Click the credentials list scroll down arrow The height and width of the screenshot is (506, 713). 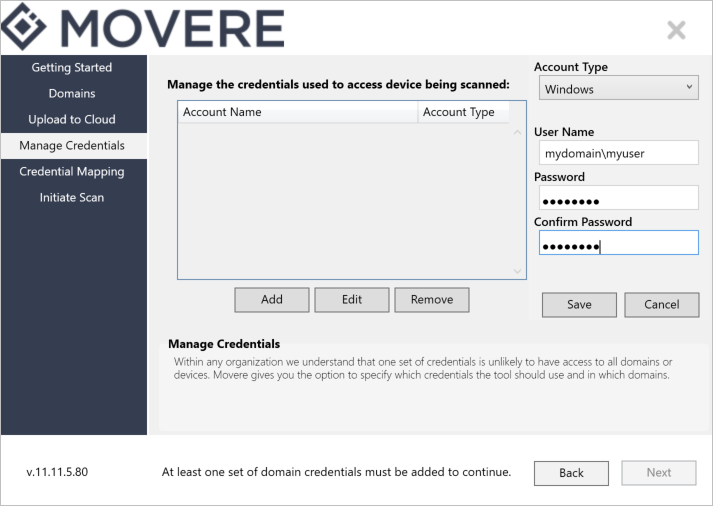click(517, 271)
